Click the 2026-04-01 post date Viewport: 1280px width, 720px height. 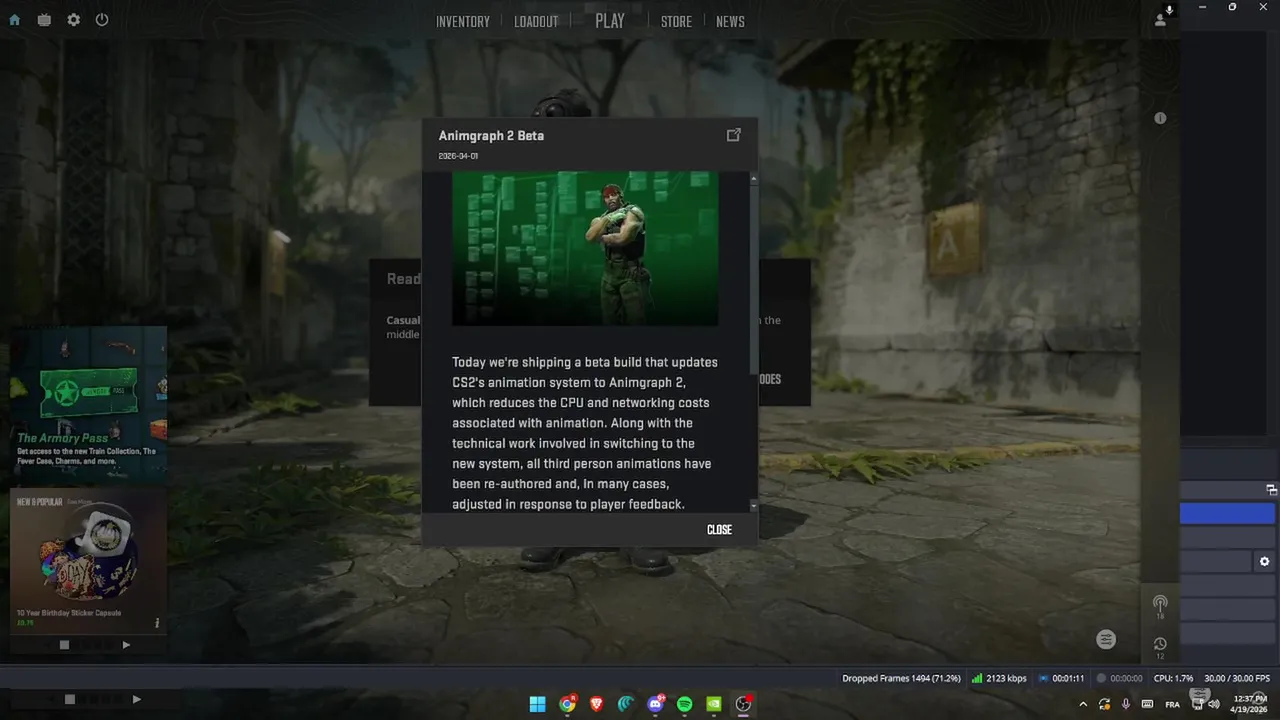(x=458, y=156)
